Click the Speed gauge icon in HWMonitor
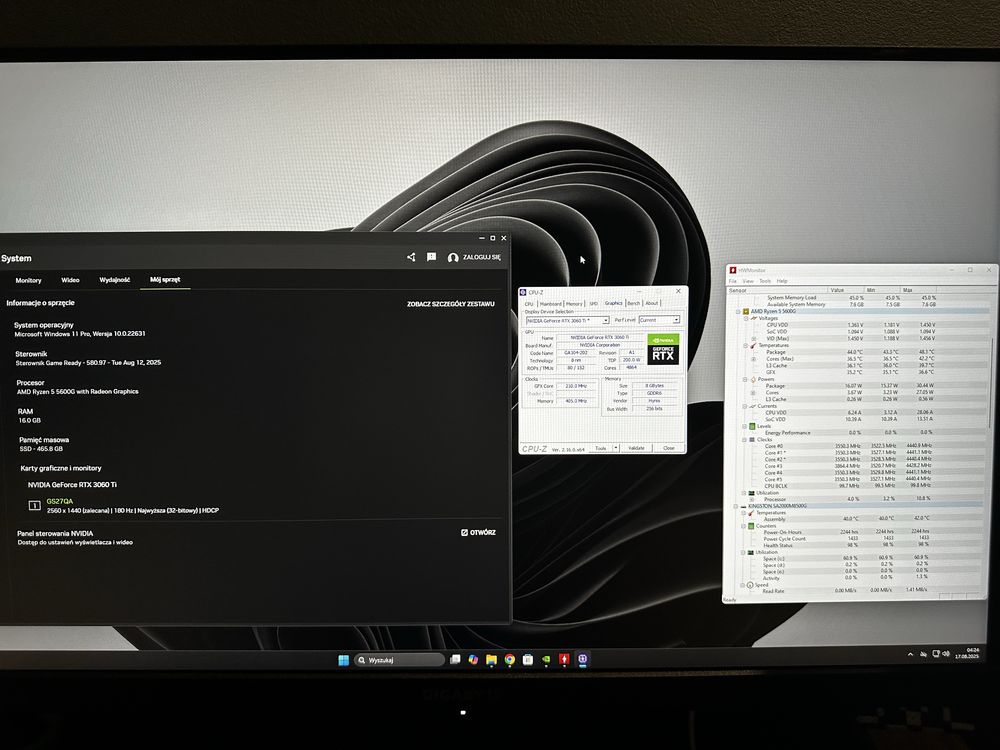The width and height of the screenshot is (1000, 750). click(750, 585)
